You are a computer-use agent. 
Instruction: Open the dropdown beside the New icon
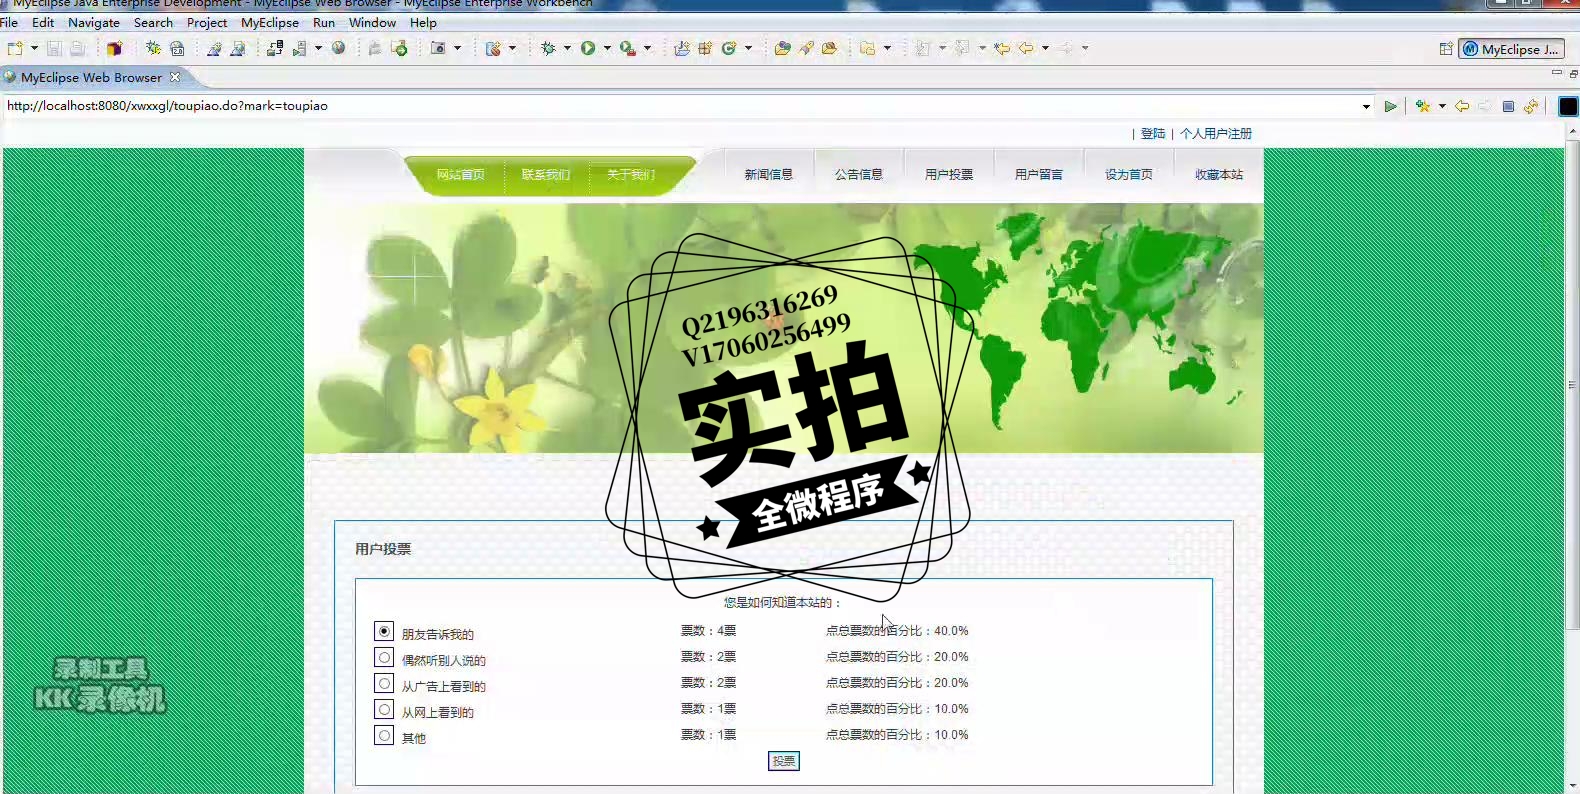point(34,48)
